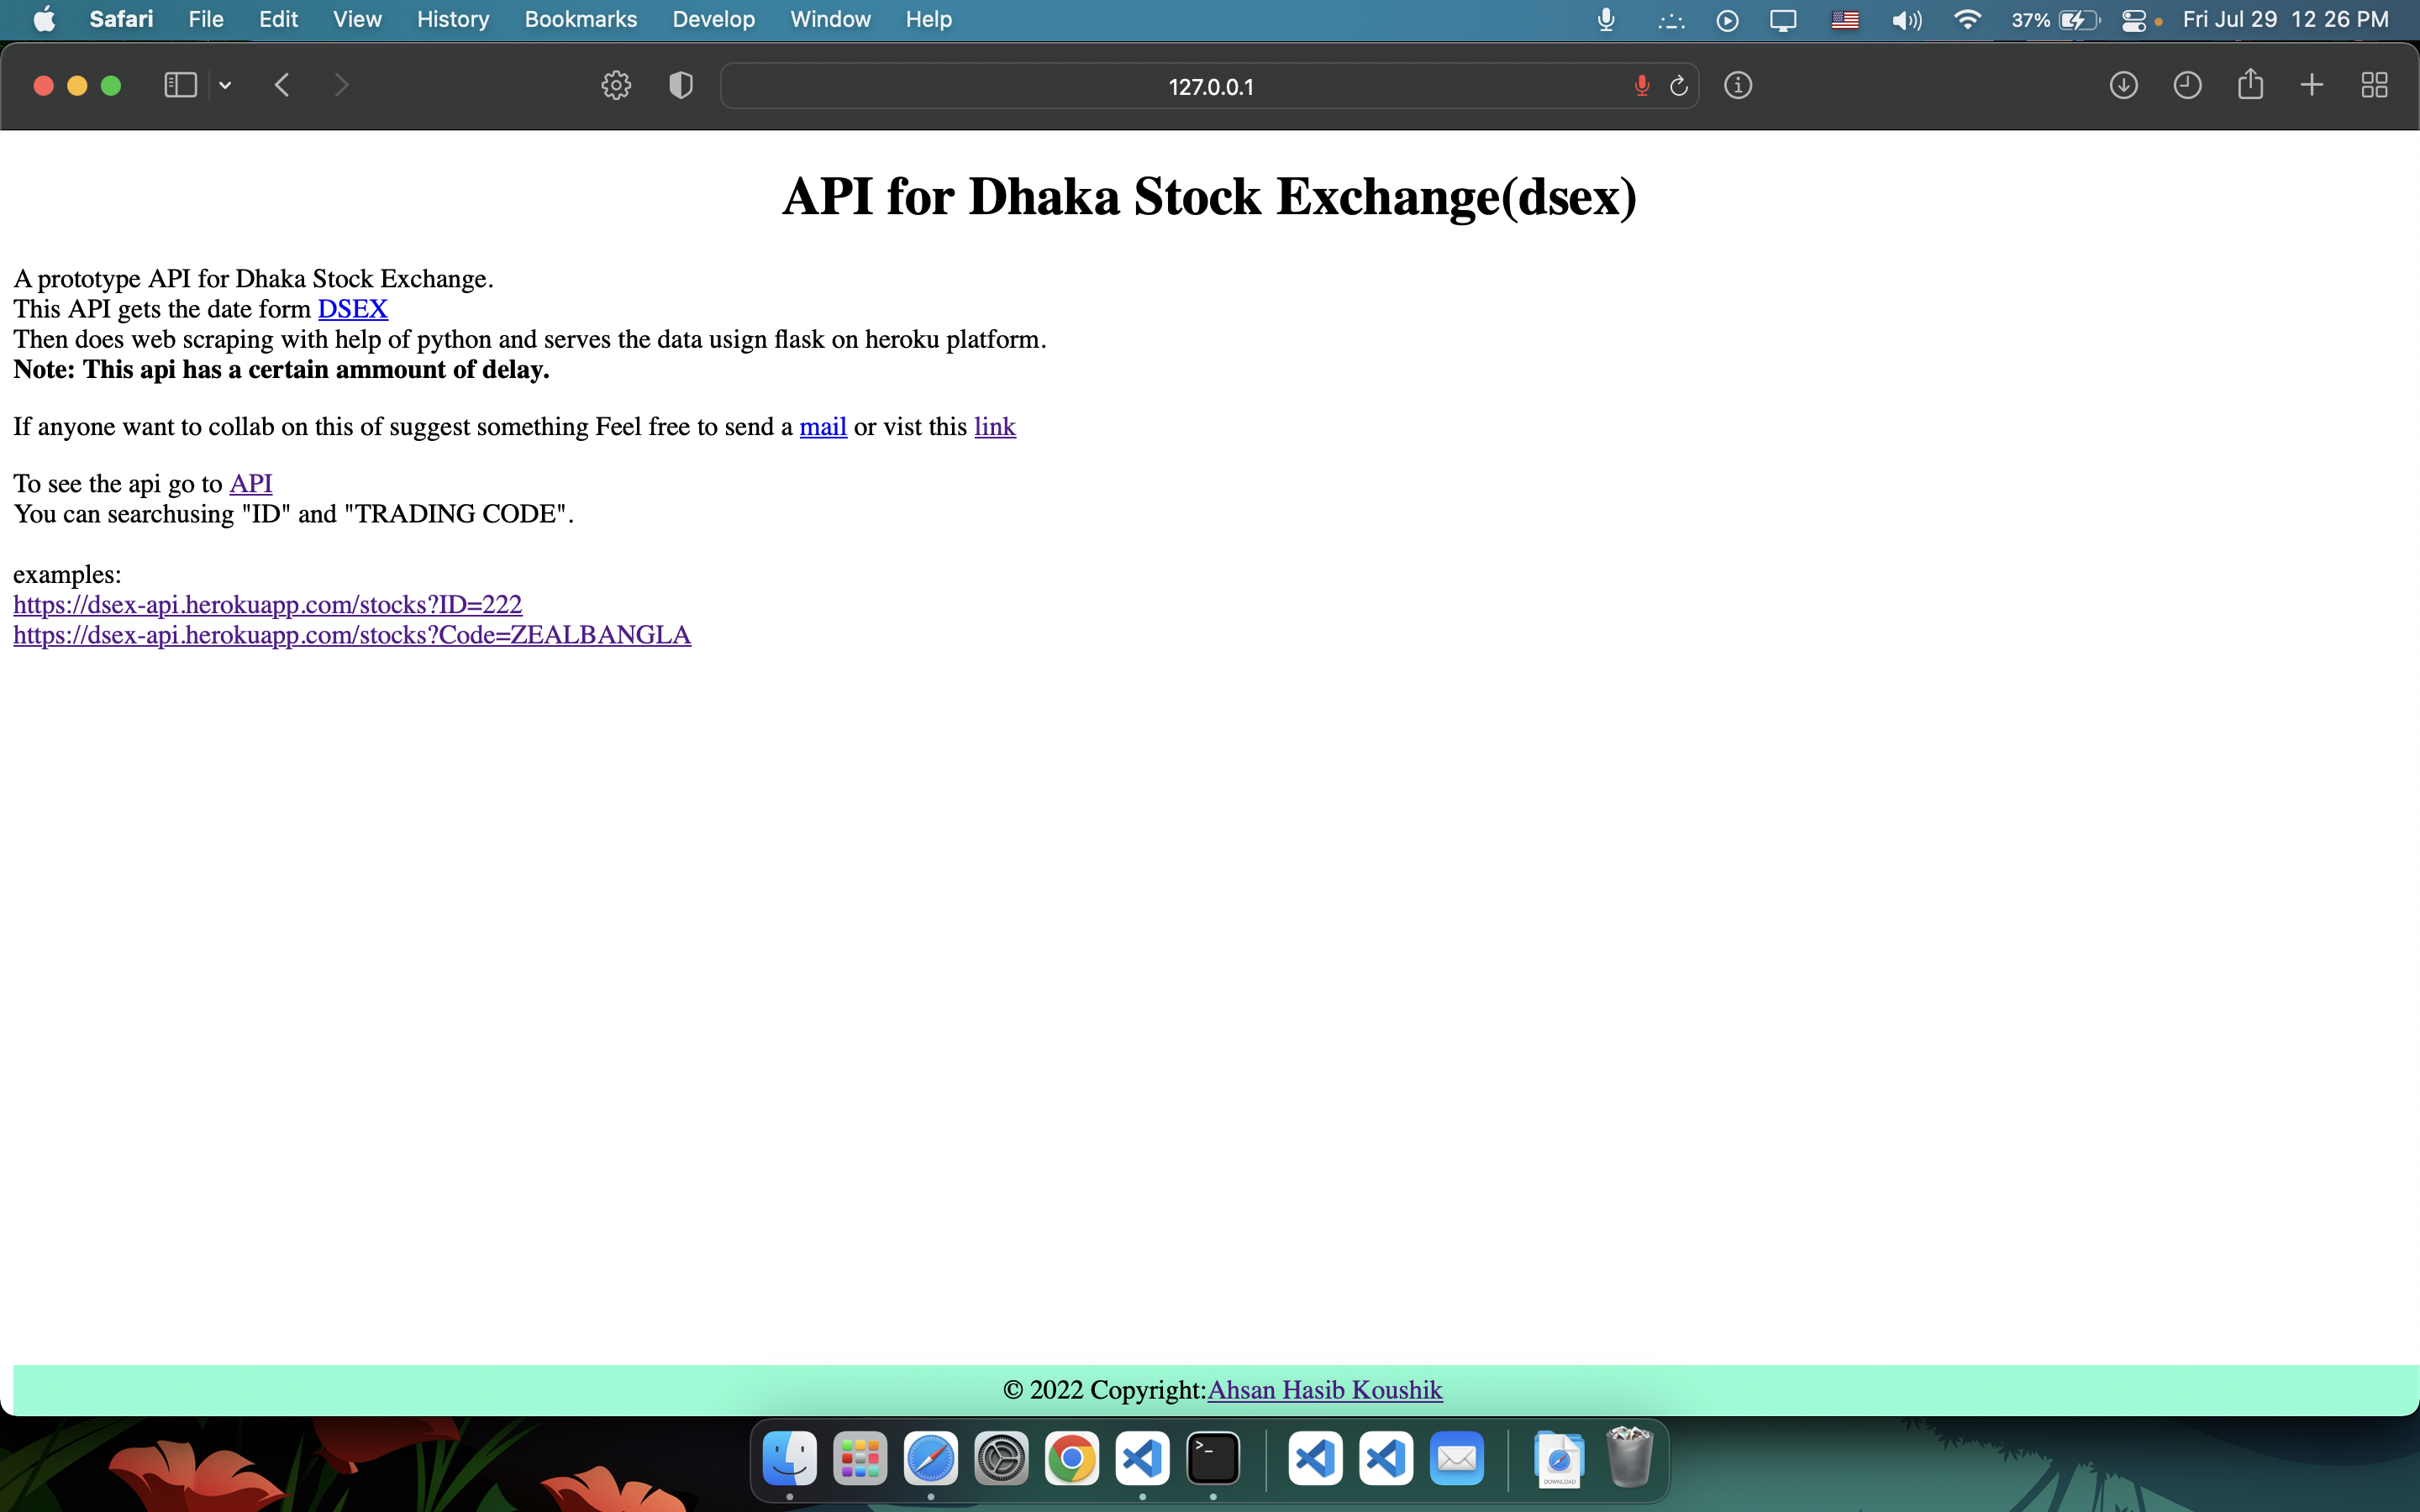Open the gear extension in toolbar

[x=616, y=86]
